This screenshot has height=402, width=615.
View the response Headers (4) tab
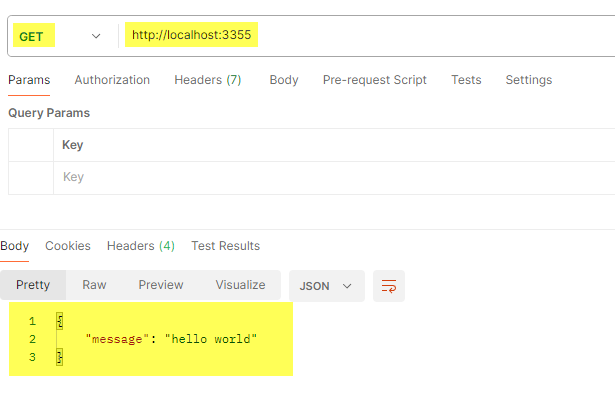pos(140,246)
